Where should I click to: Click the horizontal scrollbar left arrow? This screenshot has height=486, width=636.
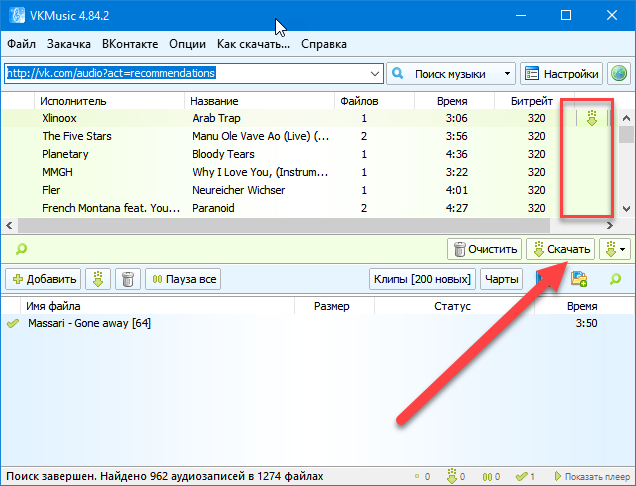point(9,225)
